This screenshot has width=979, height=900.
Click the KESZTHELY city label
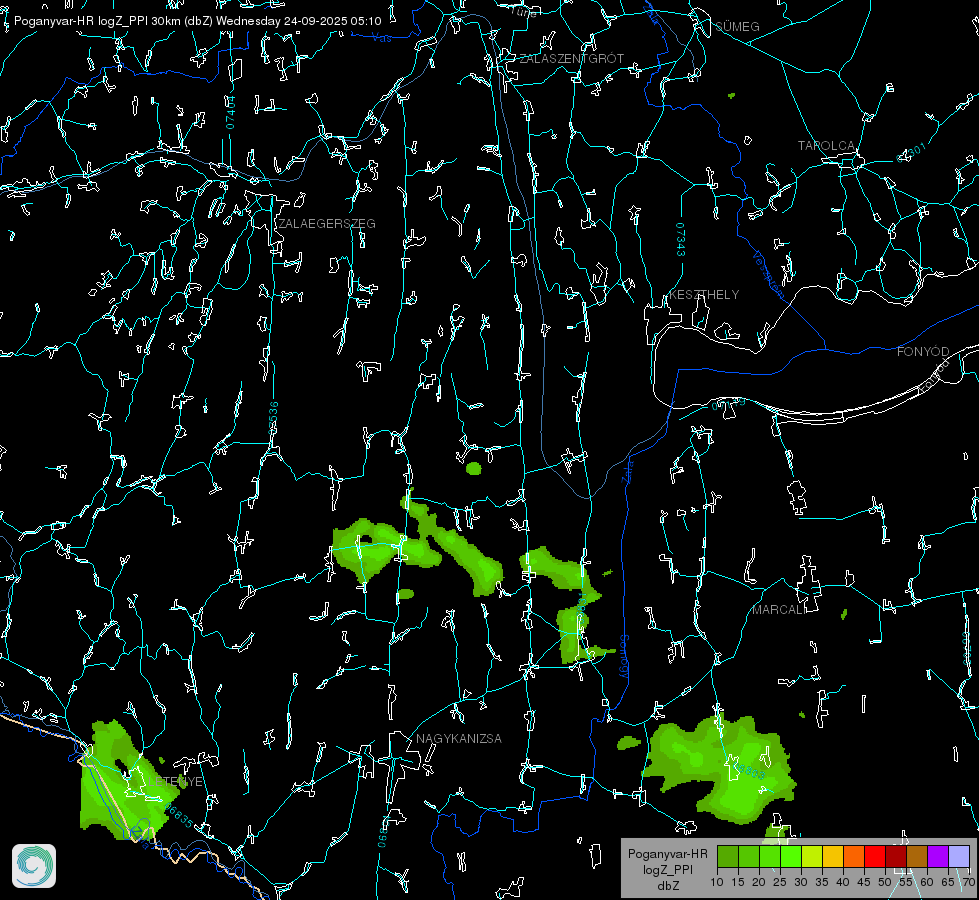pyautogui.click(x=704, y=294)
